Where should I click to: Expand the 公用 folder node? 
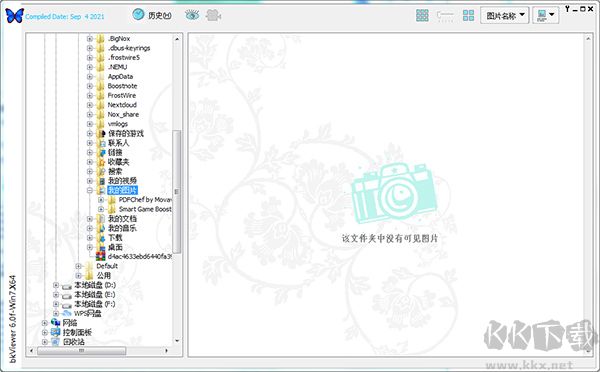[x=78, y=276]
